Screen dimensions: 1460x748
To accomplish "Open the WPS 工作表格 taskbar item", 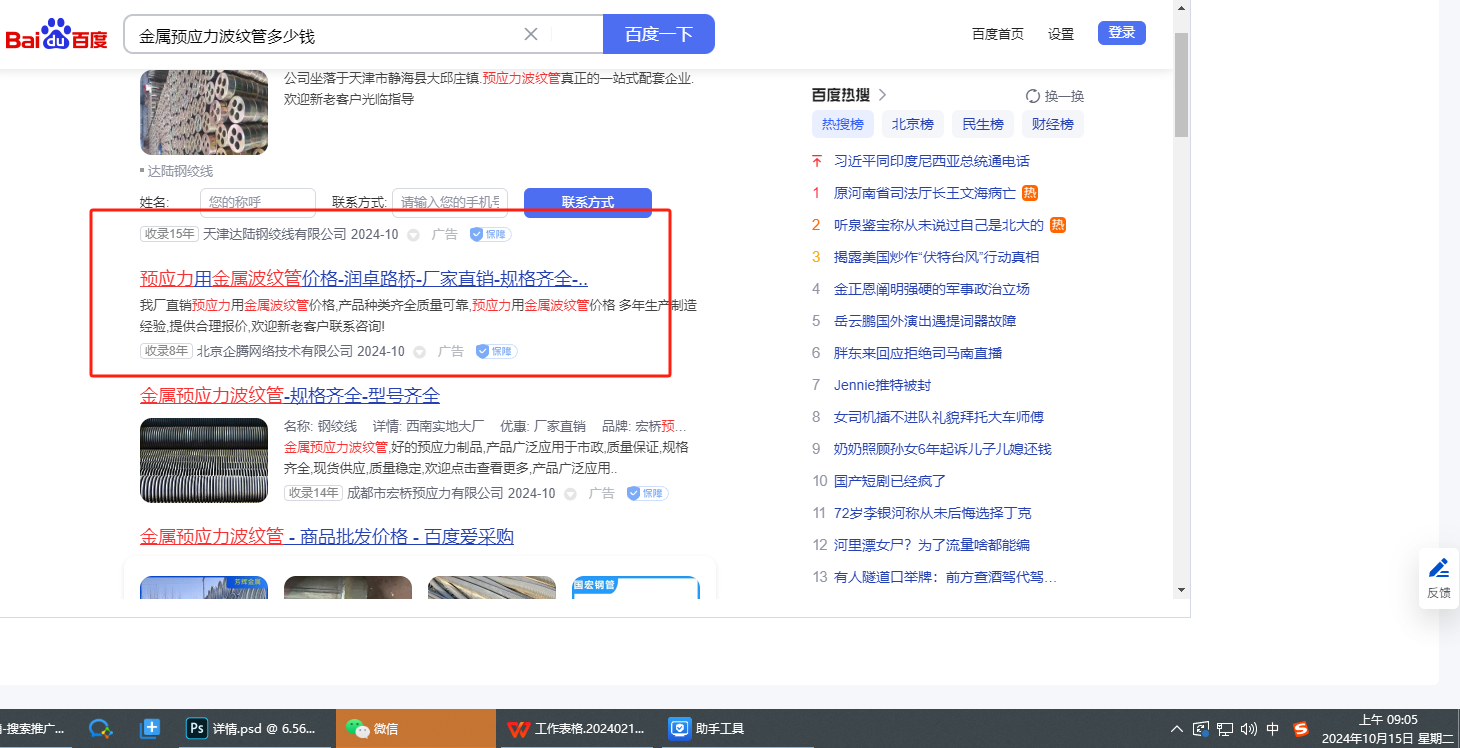I will [x=576, y=728].
